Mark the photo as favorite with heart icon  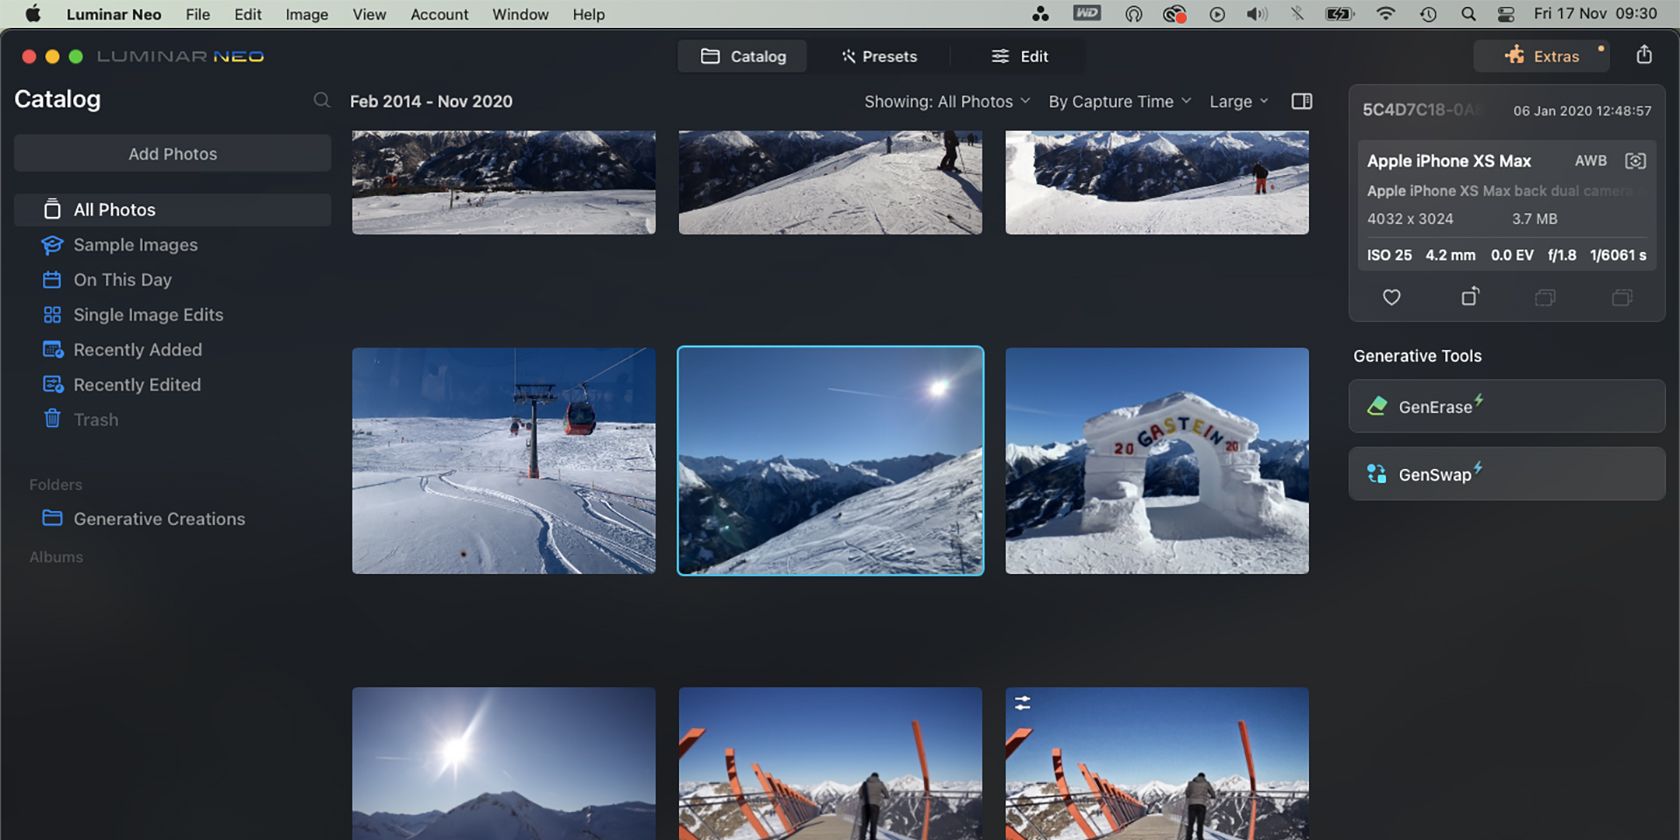coord(1391,297)
